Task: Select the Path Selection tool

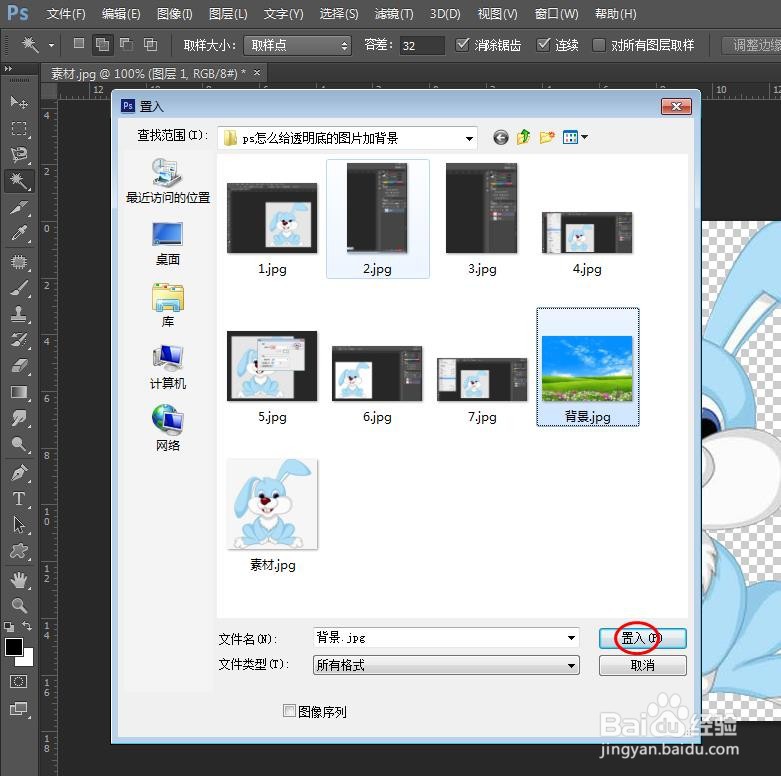Action: pos(19,524)
